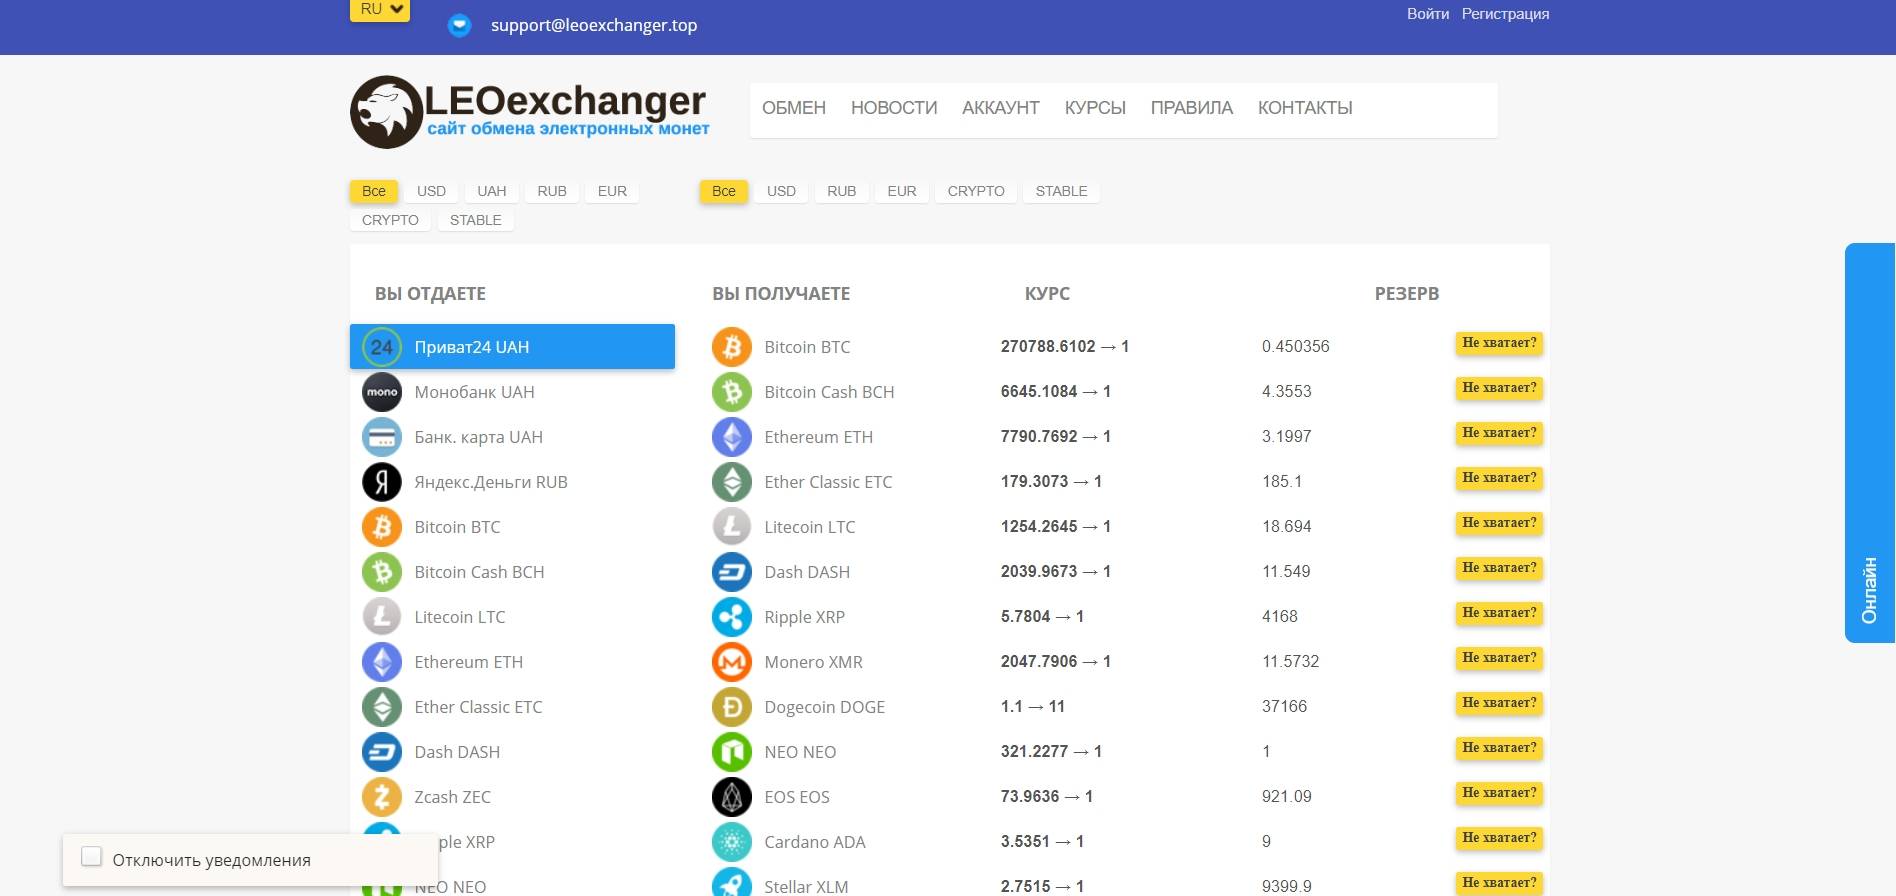Click the Monero XMR icon
The image size is (1896, 896).
pos(732,662)
